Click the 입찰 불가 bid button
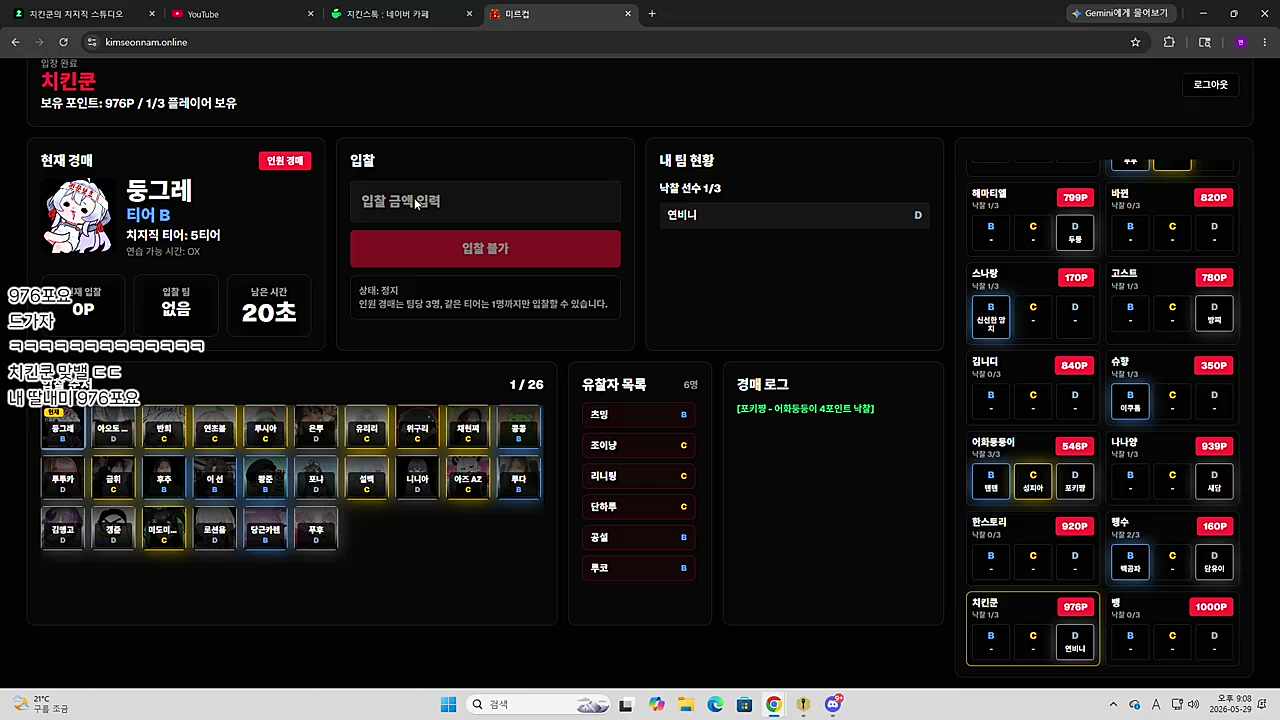This screenshot has height=720, width=1280. 485,248
